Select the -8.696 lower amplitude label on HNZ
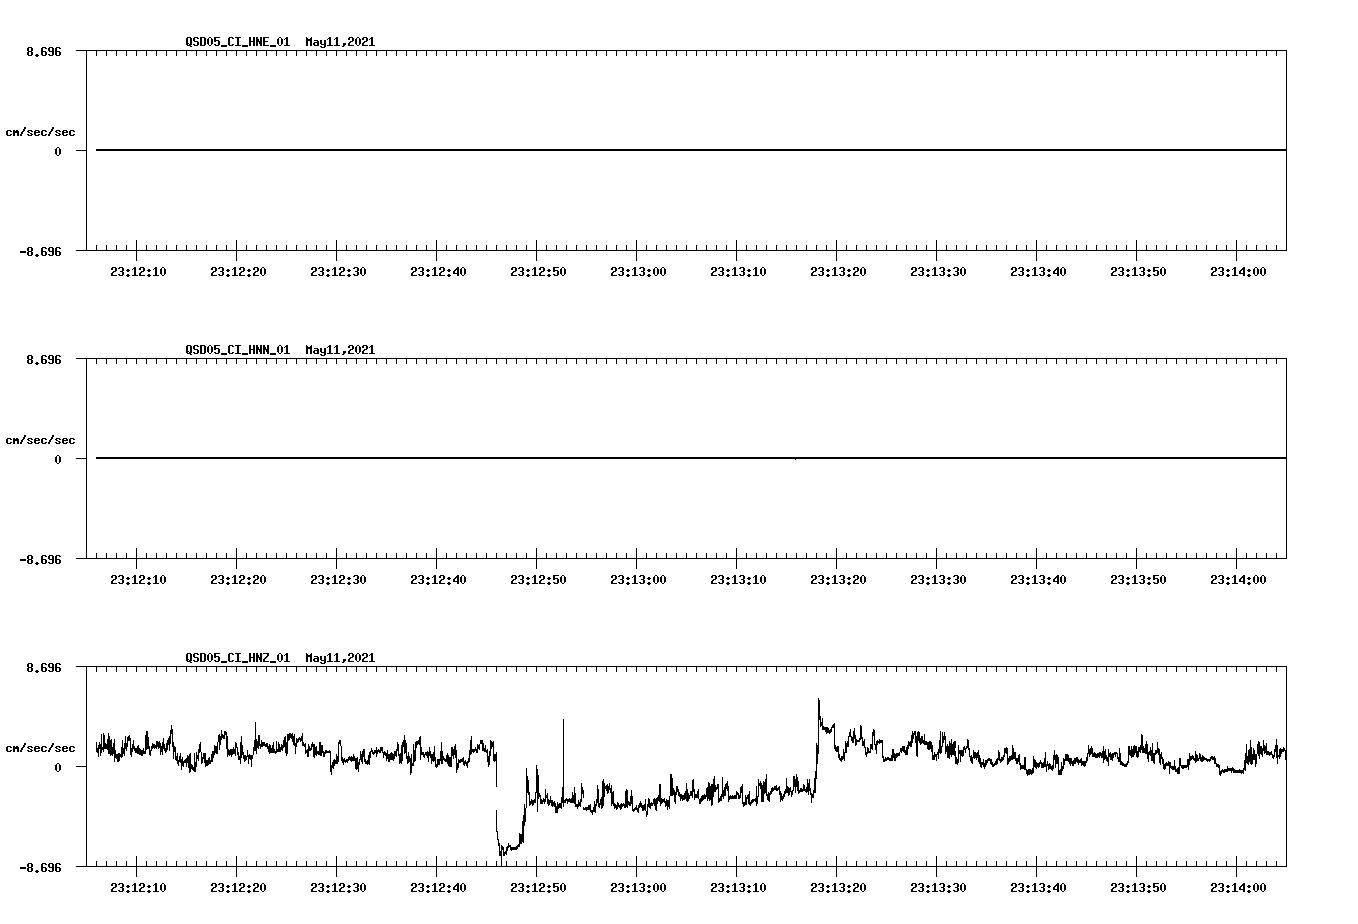The image size is (1358, 924). (x=38, y=869)
